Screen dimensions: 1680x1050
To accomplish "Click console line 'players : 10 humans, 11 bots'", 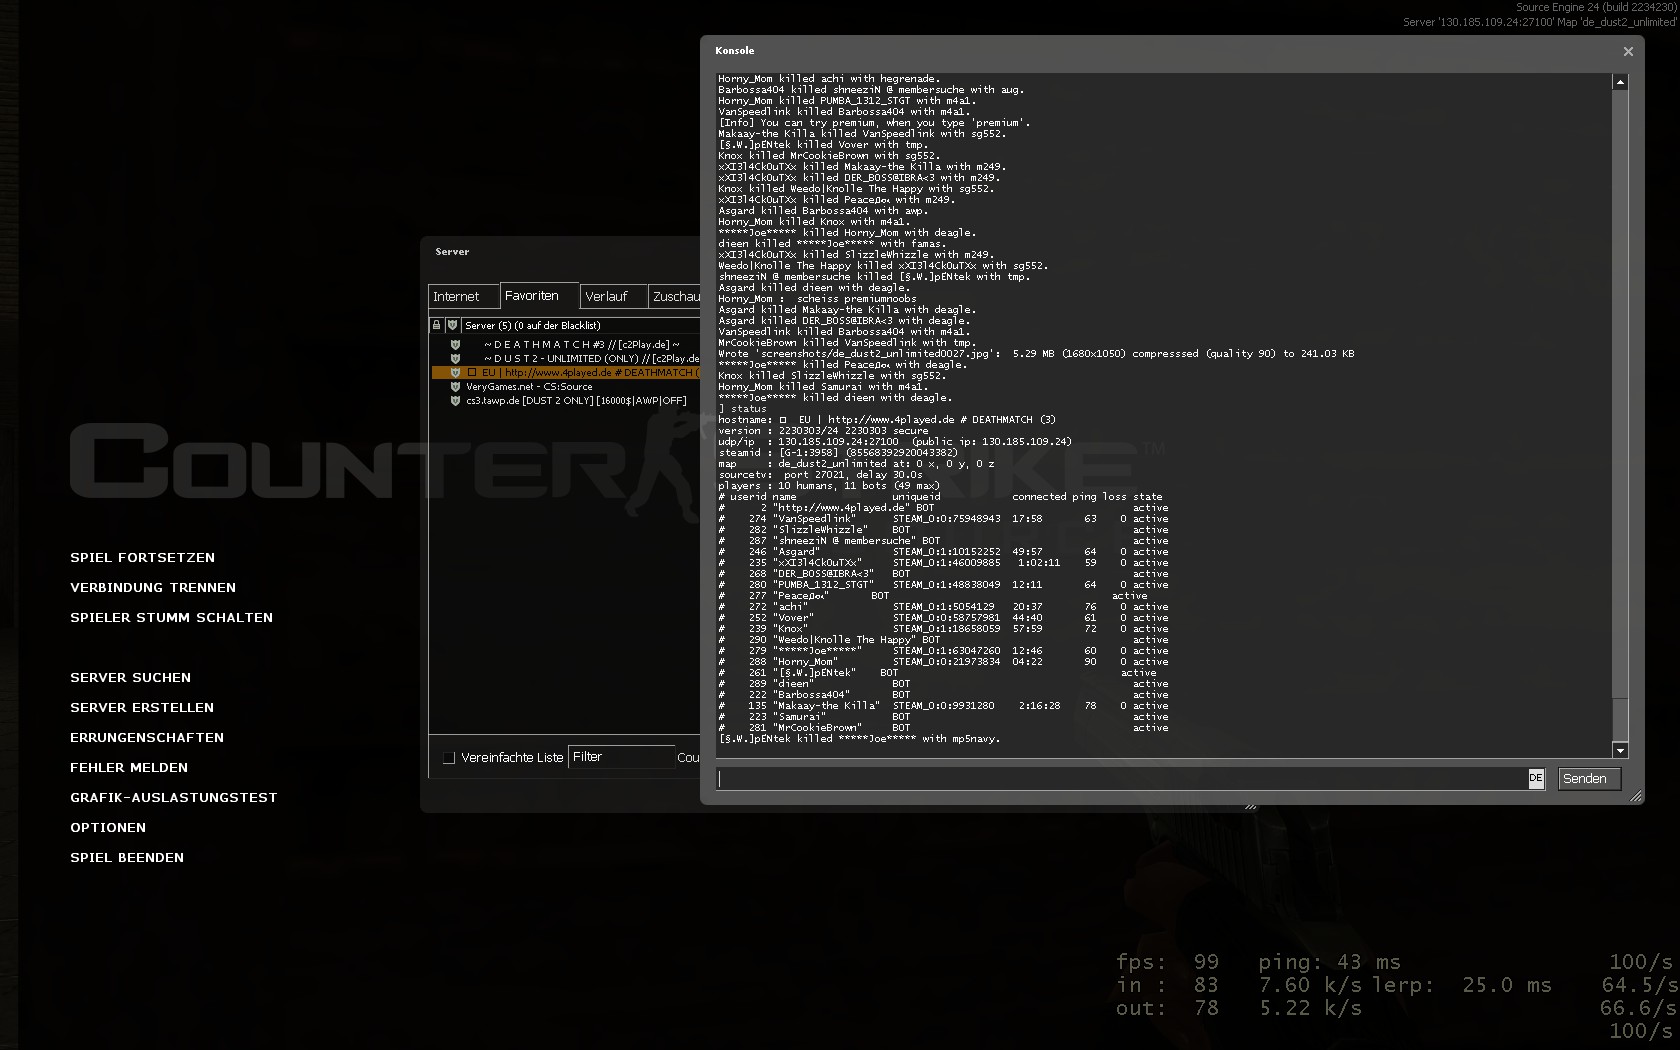I will point(828,486).
